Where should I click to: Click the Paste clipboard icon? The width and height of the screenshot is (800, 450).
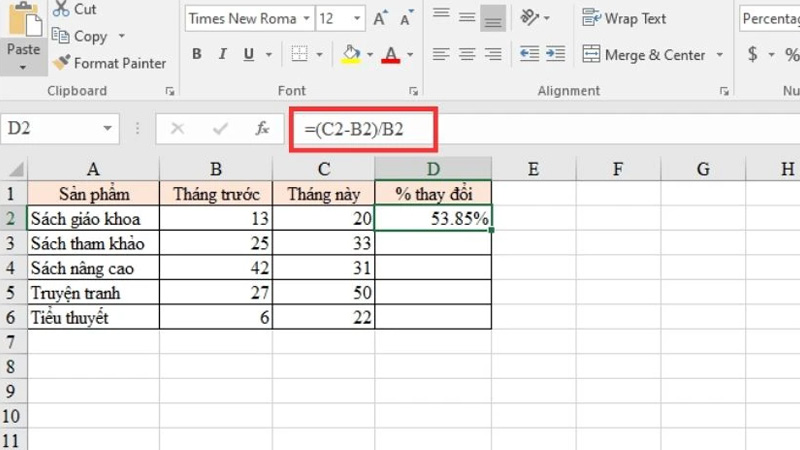click(x=24, y=20)
